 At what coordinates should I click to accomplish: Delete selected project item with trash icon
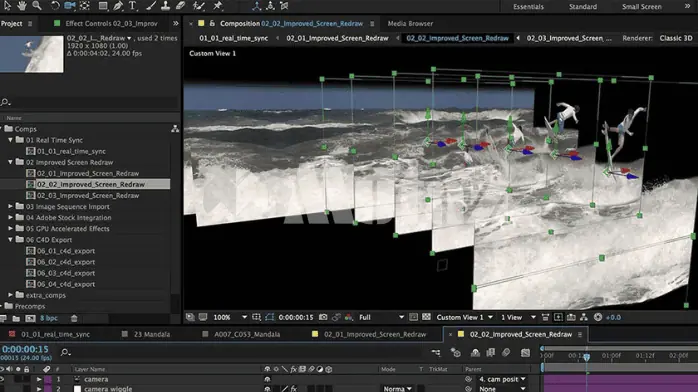click(74, 318)
